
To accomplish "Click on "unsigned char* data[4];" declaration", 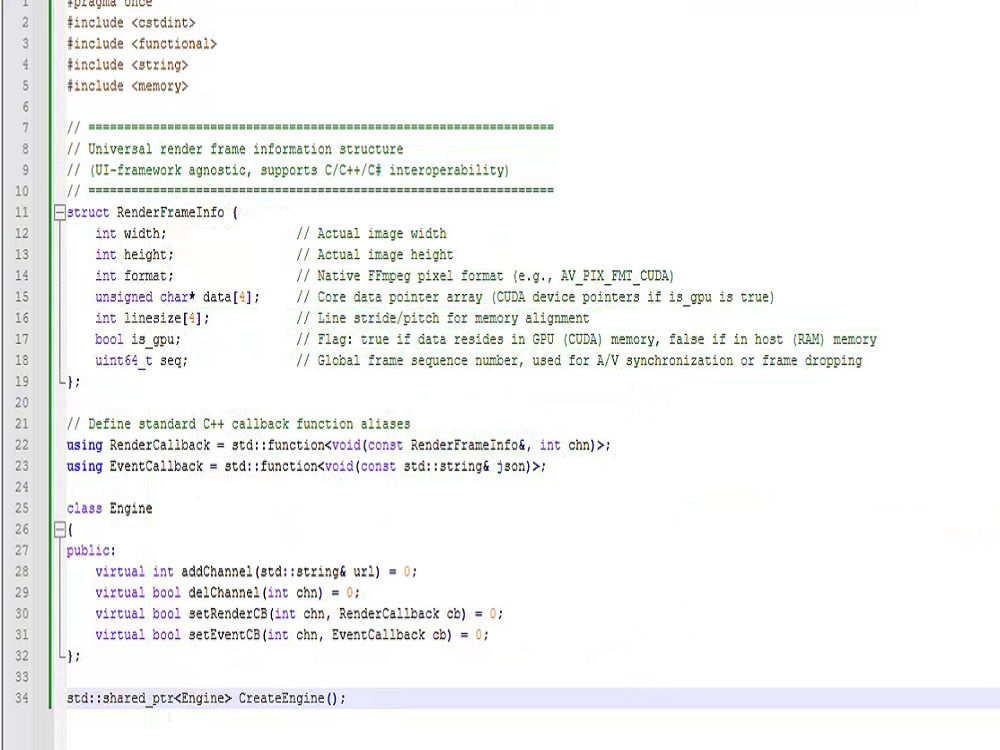I will 177,297.
